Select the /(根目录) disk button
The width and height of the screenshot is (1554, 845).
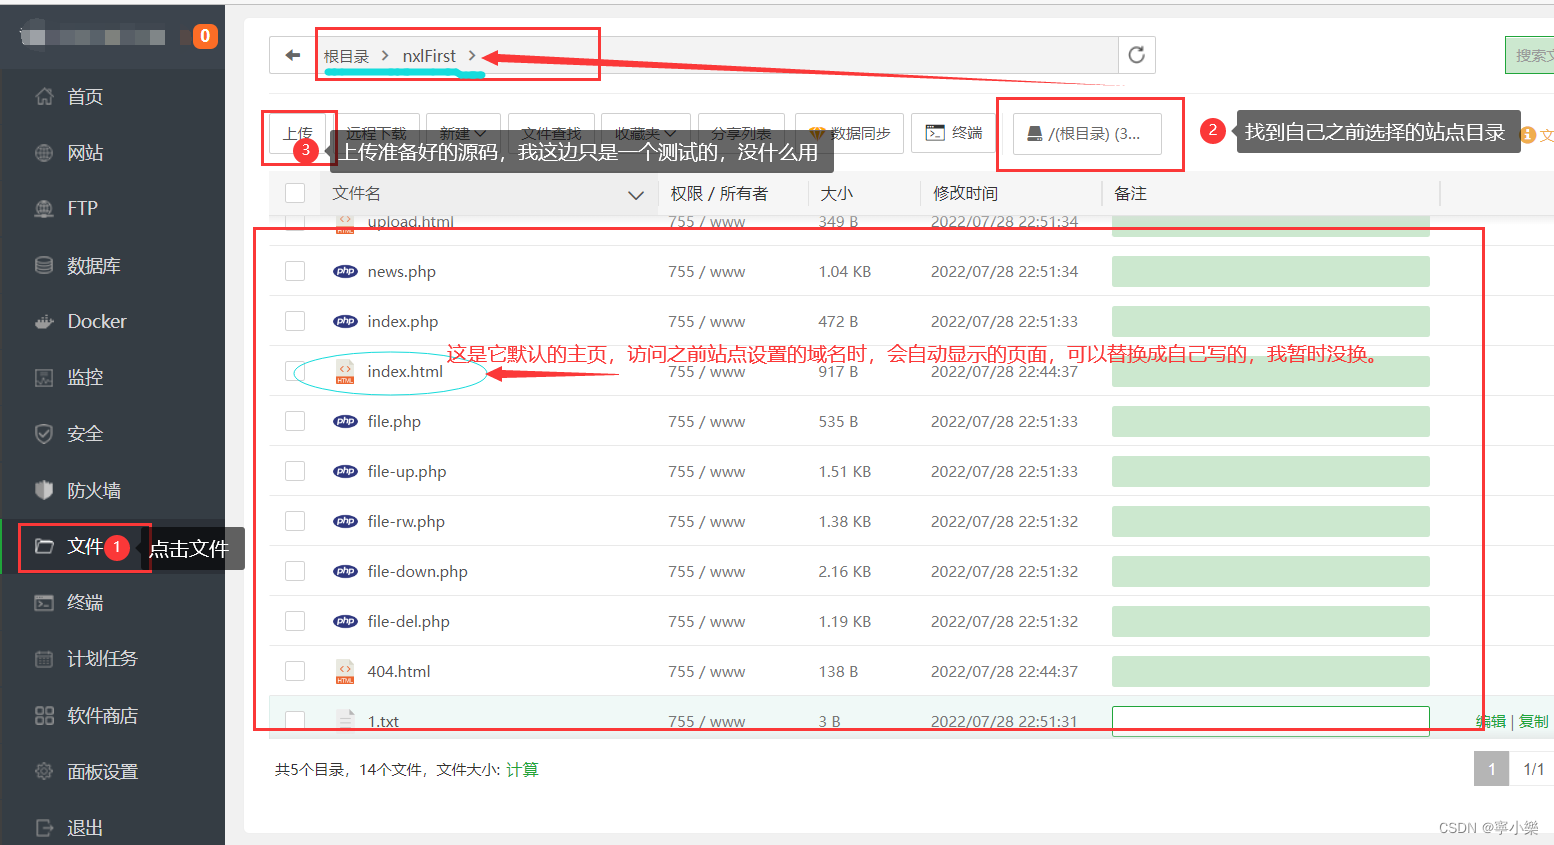point(1087,134)
